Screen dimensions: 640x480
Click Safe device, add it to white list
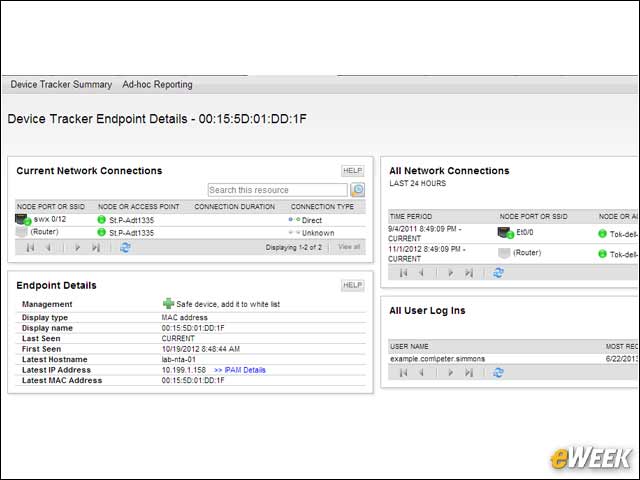tap(228, 304)
